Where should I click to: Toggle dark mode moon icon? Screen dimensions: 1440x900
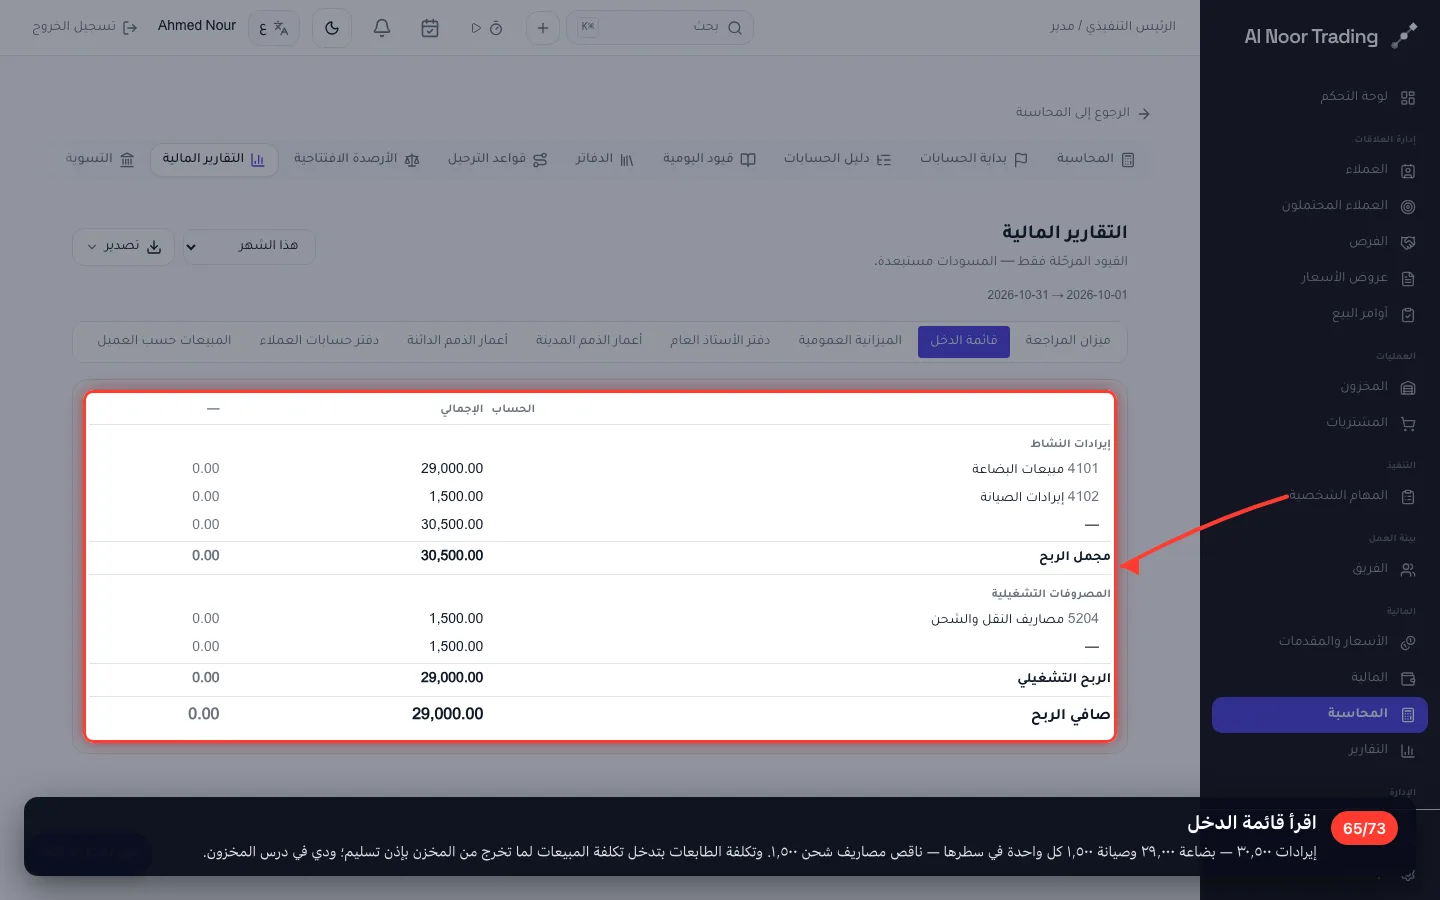tap(332, 28)
